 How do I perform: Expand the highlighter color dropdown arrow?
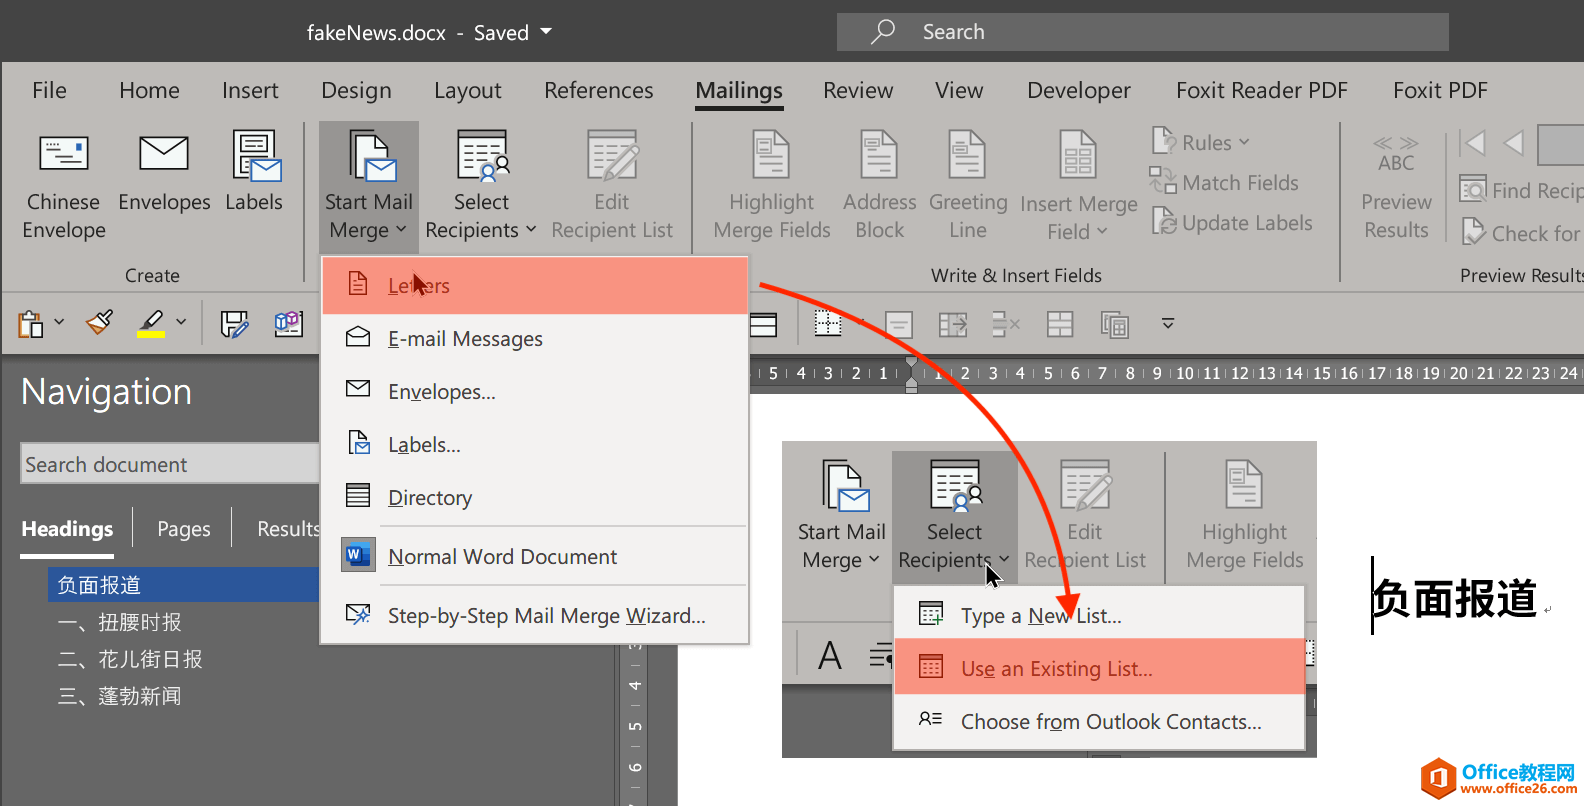pyautogui.click(x=181, y=322)
